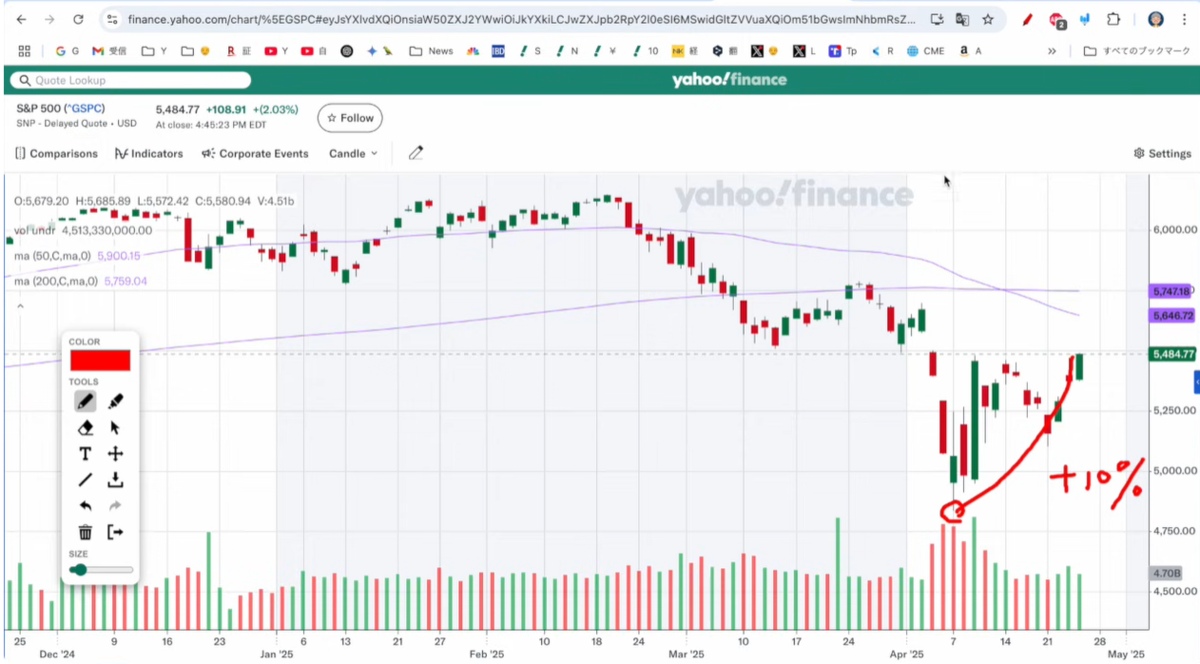Open chart Settings
The width and height of the screenshot is (1200, 664).
(1162, 154)
